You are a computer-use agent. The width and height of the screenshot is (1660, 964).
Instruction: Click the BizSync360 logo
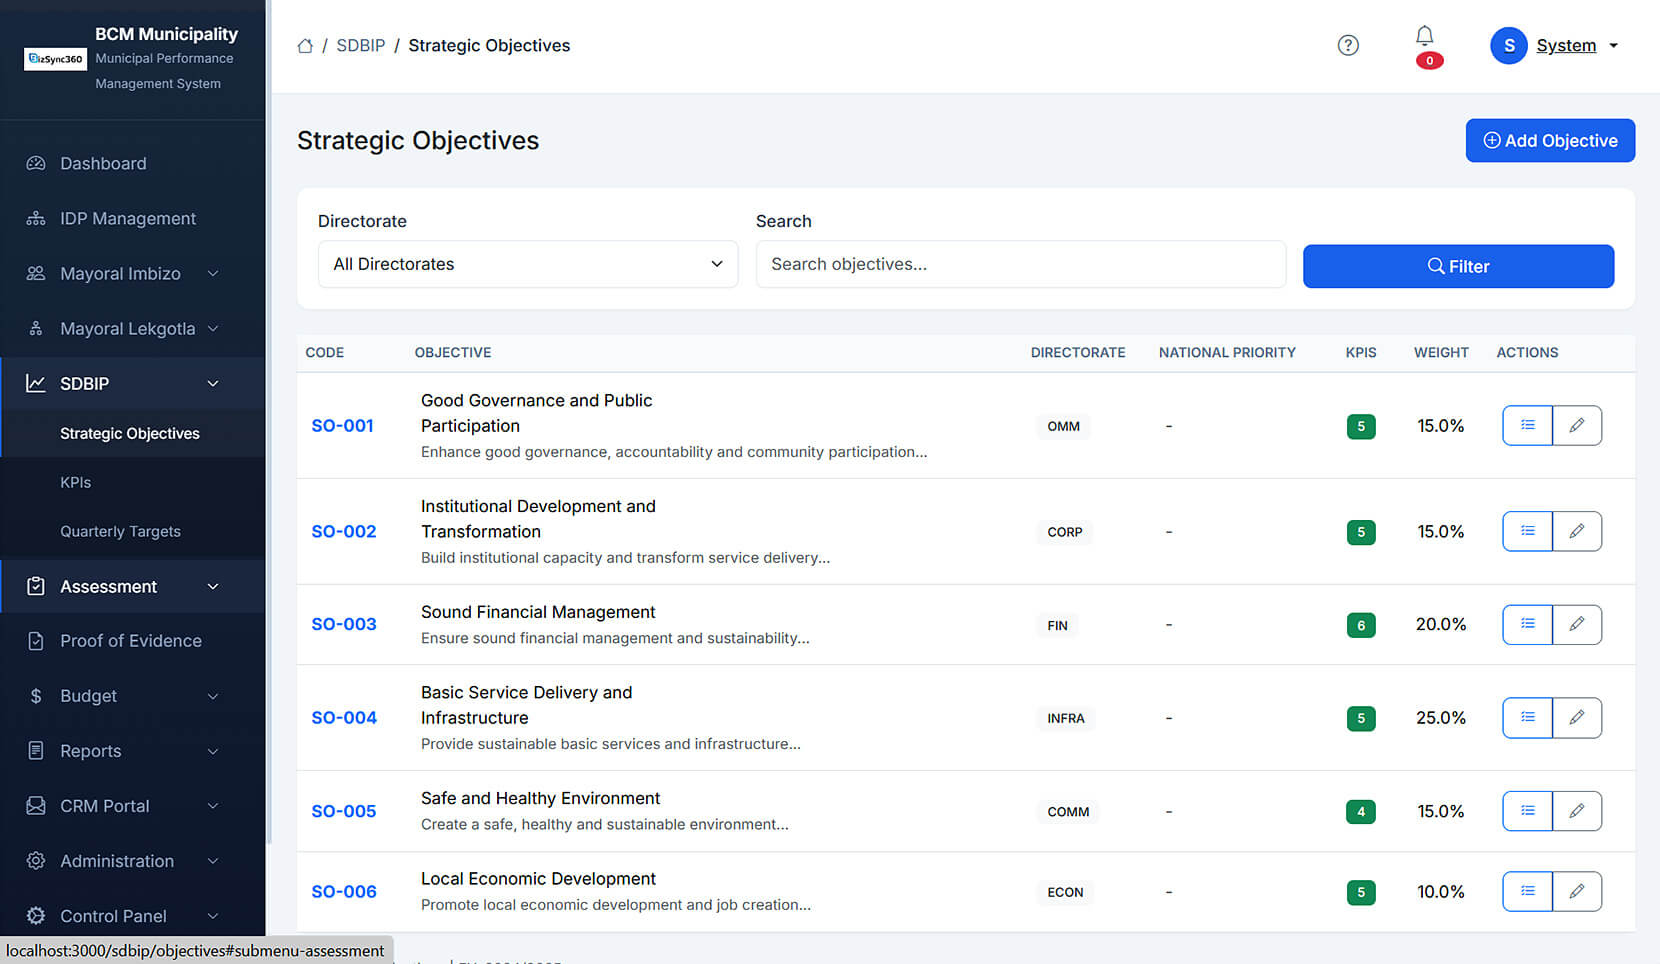pyautogui.click(x=55, y=59)
